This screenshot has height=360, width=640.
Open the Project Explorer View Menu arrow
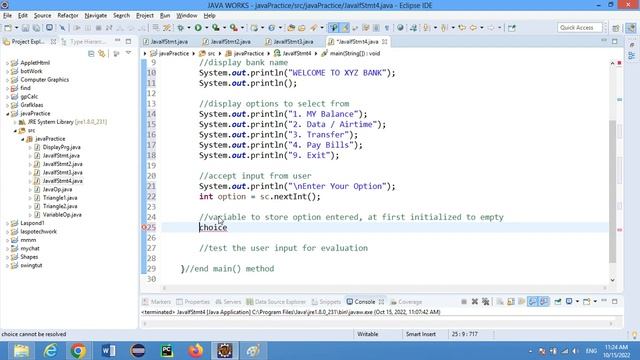pyautogui.click(x=129, y=53)
